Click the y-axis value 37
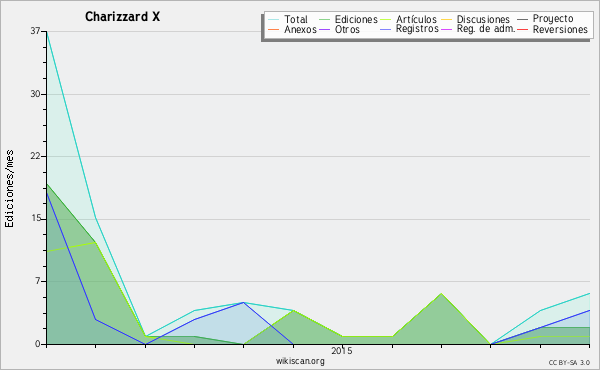Image resolution: width=600 pixels, height=370 pixels. [x=35, y=31]
